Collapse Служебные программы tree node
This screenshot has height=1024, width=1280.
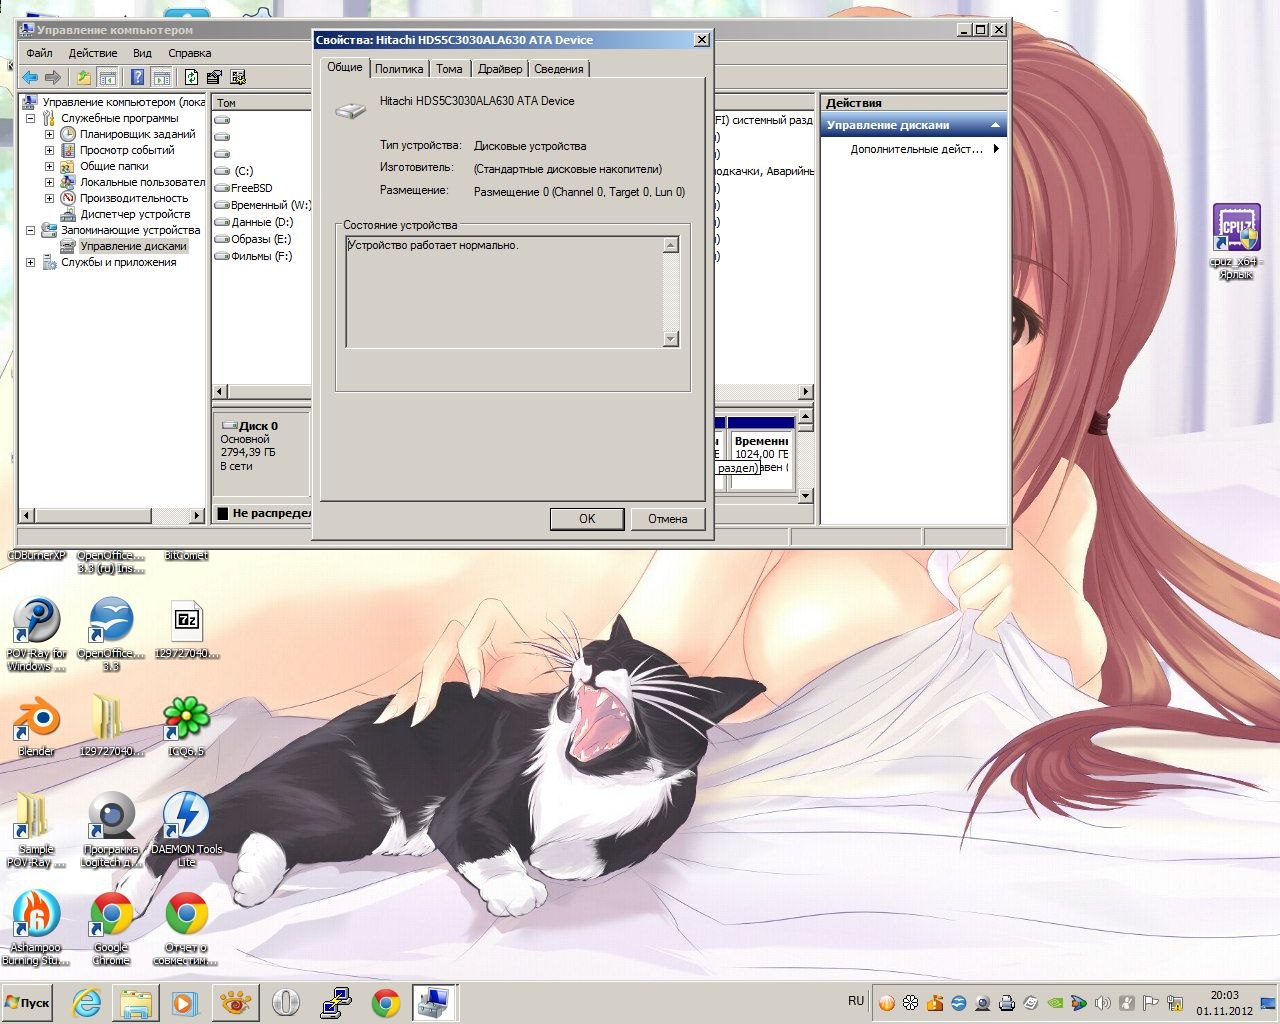coord(30,118)
